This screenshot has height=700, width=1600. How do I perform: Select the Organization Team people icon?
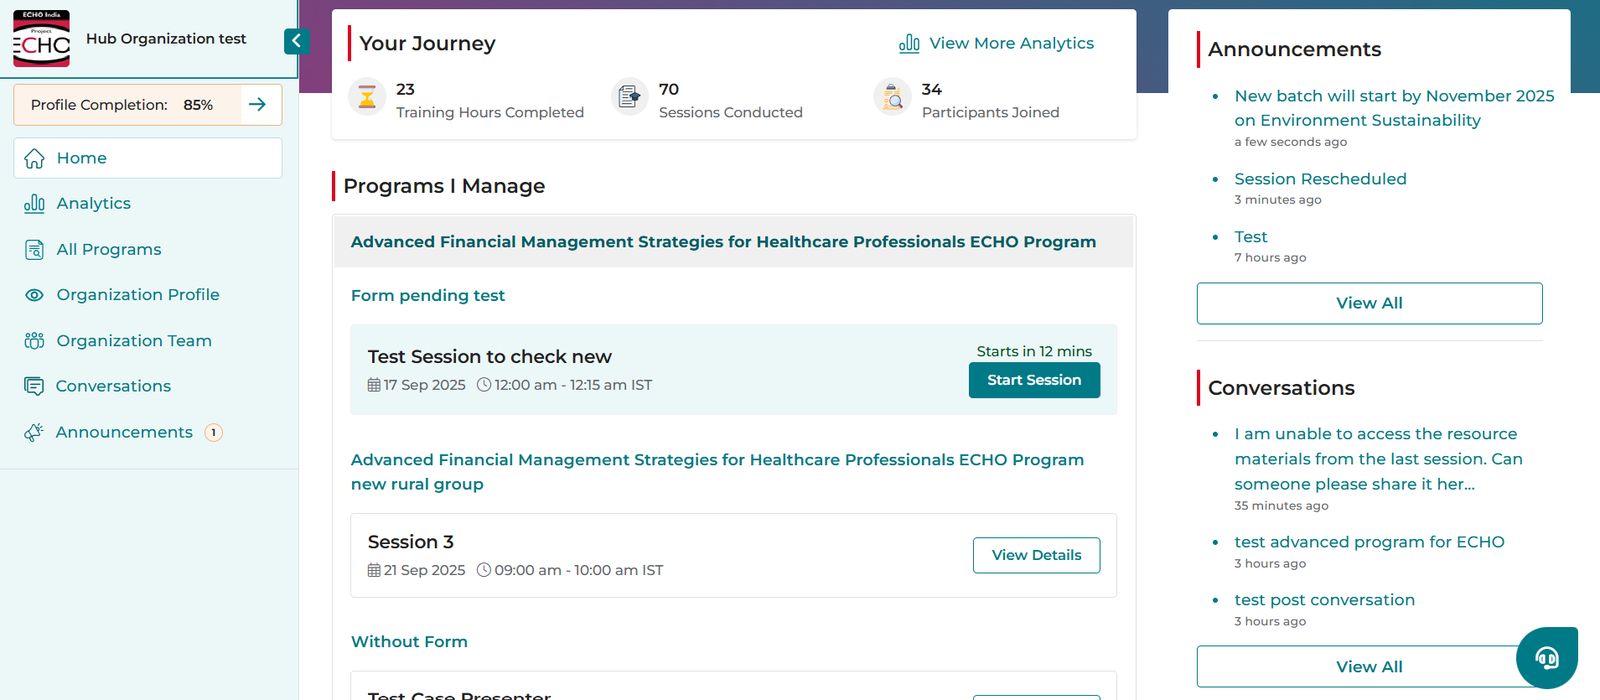coord(34,341)
